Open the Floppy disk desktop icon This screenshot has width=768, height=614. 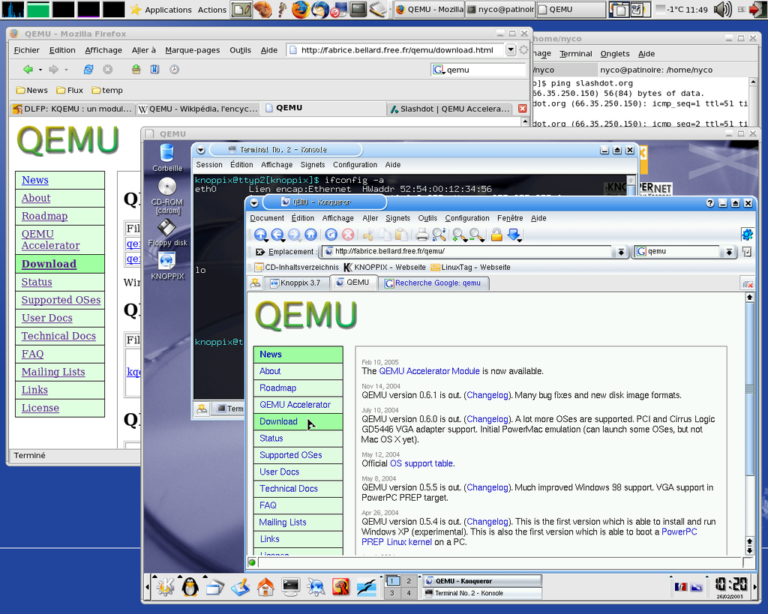click(167, 233)
